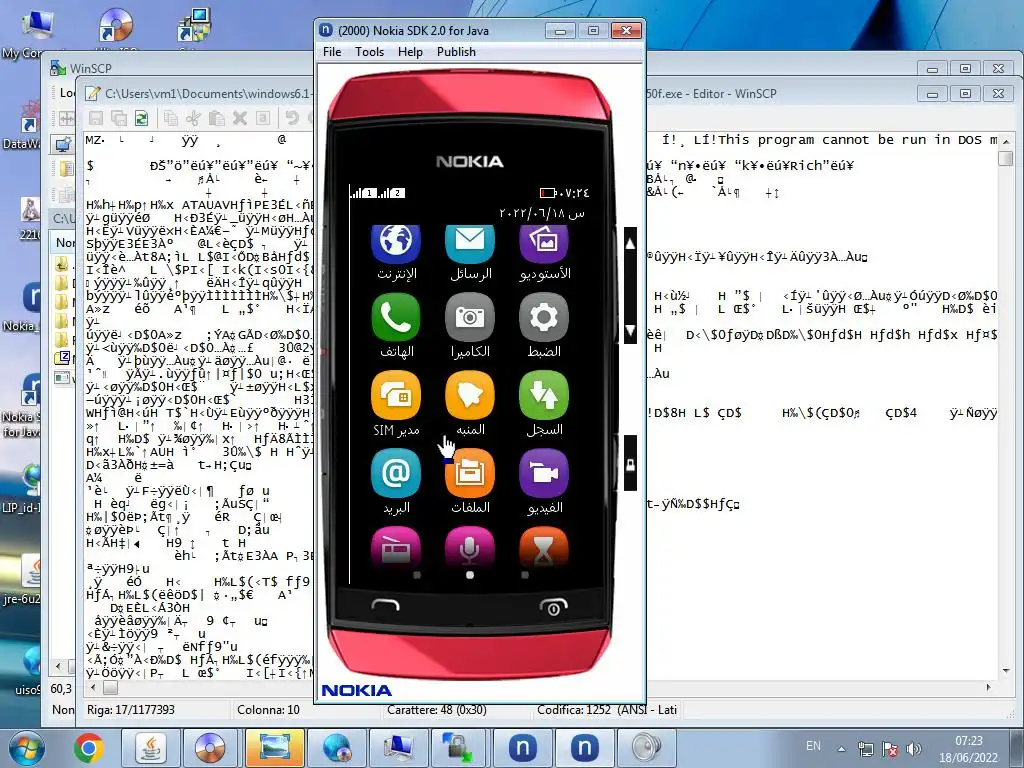
Task: Switch to the WinSCP taskbar button
Action: 459,748
